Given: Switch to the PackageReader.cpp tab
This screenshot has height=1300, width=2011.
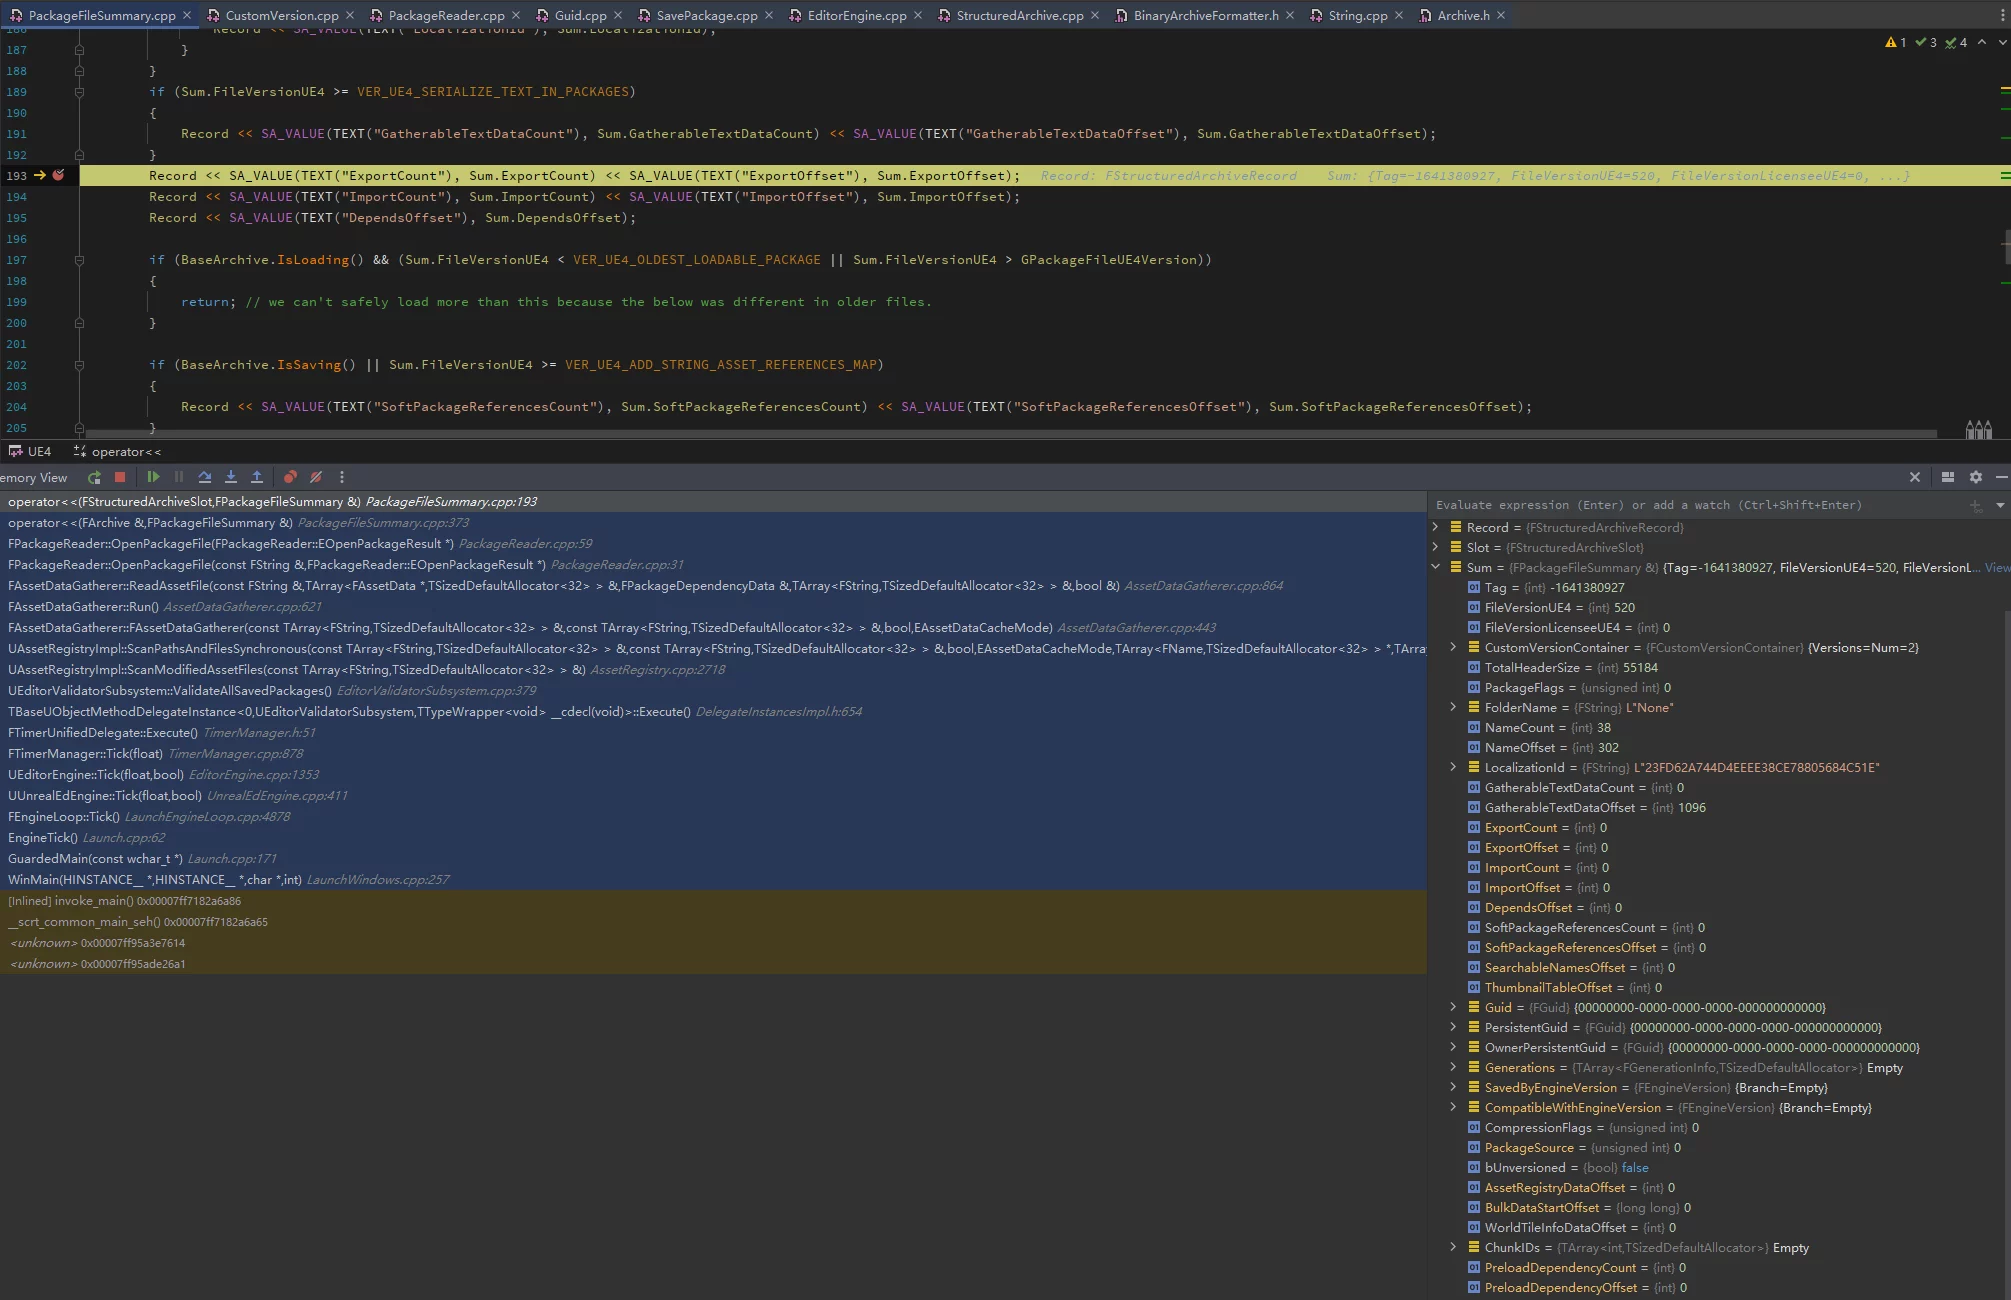Looking at the screenshot, I should (x=445, y=15).
